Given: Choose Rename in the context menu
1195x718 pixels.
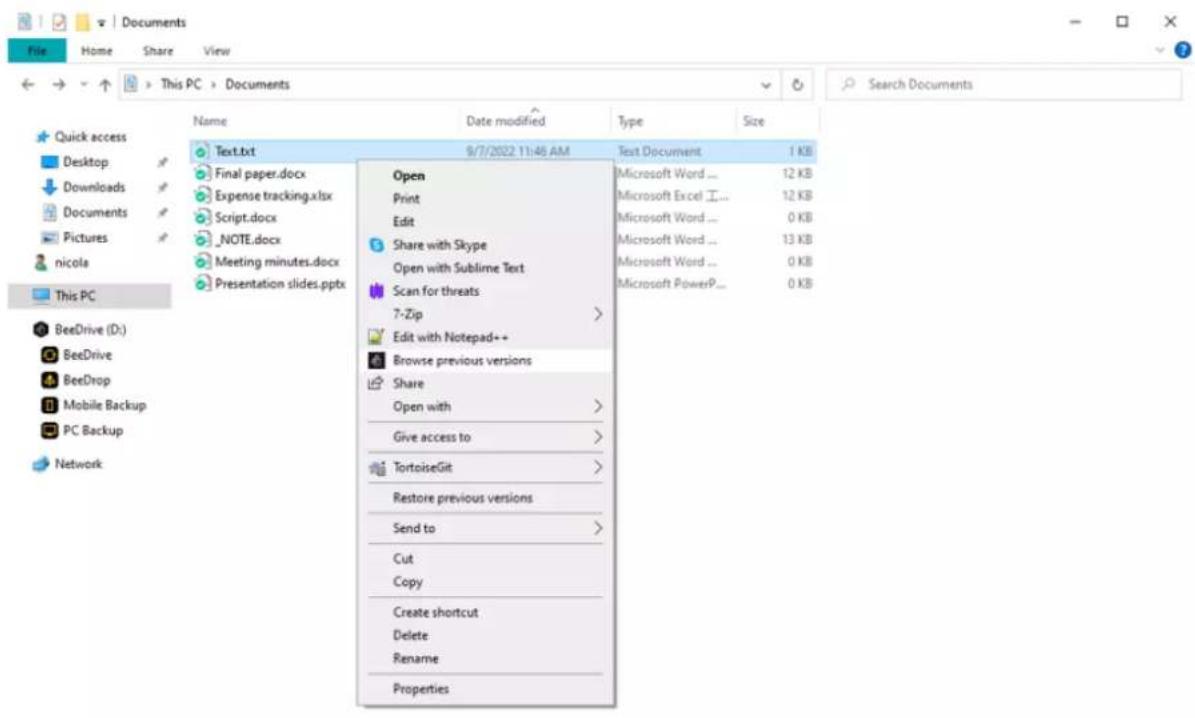Looking at the screenshot, I should pos(415,659).
